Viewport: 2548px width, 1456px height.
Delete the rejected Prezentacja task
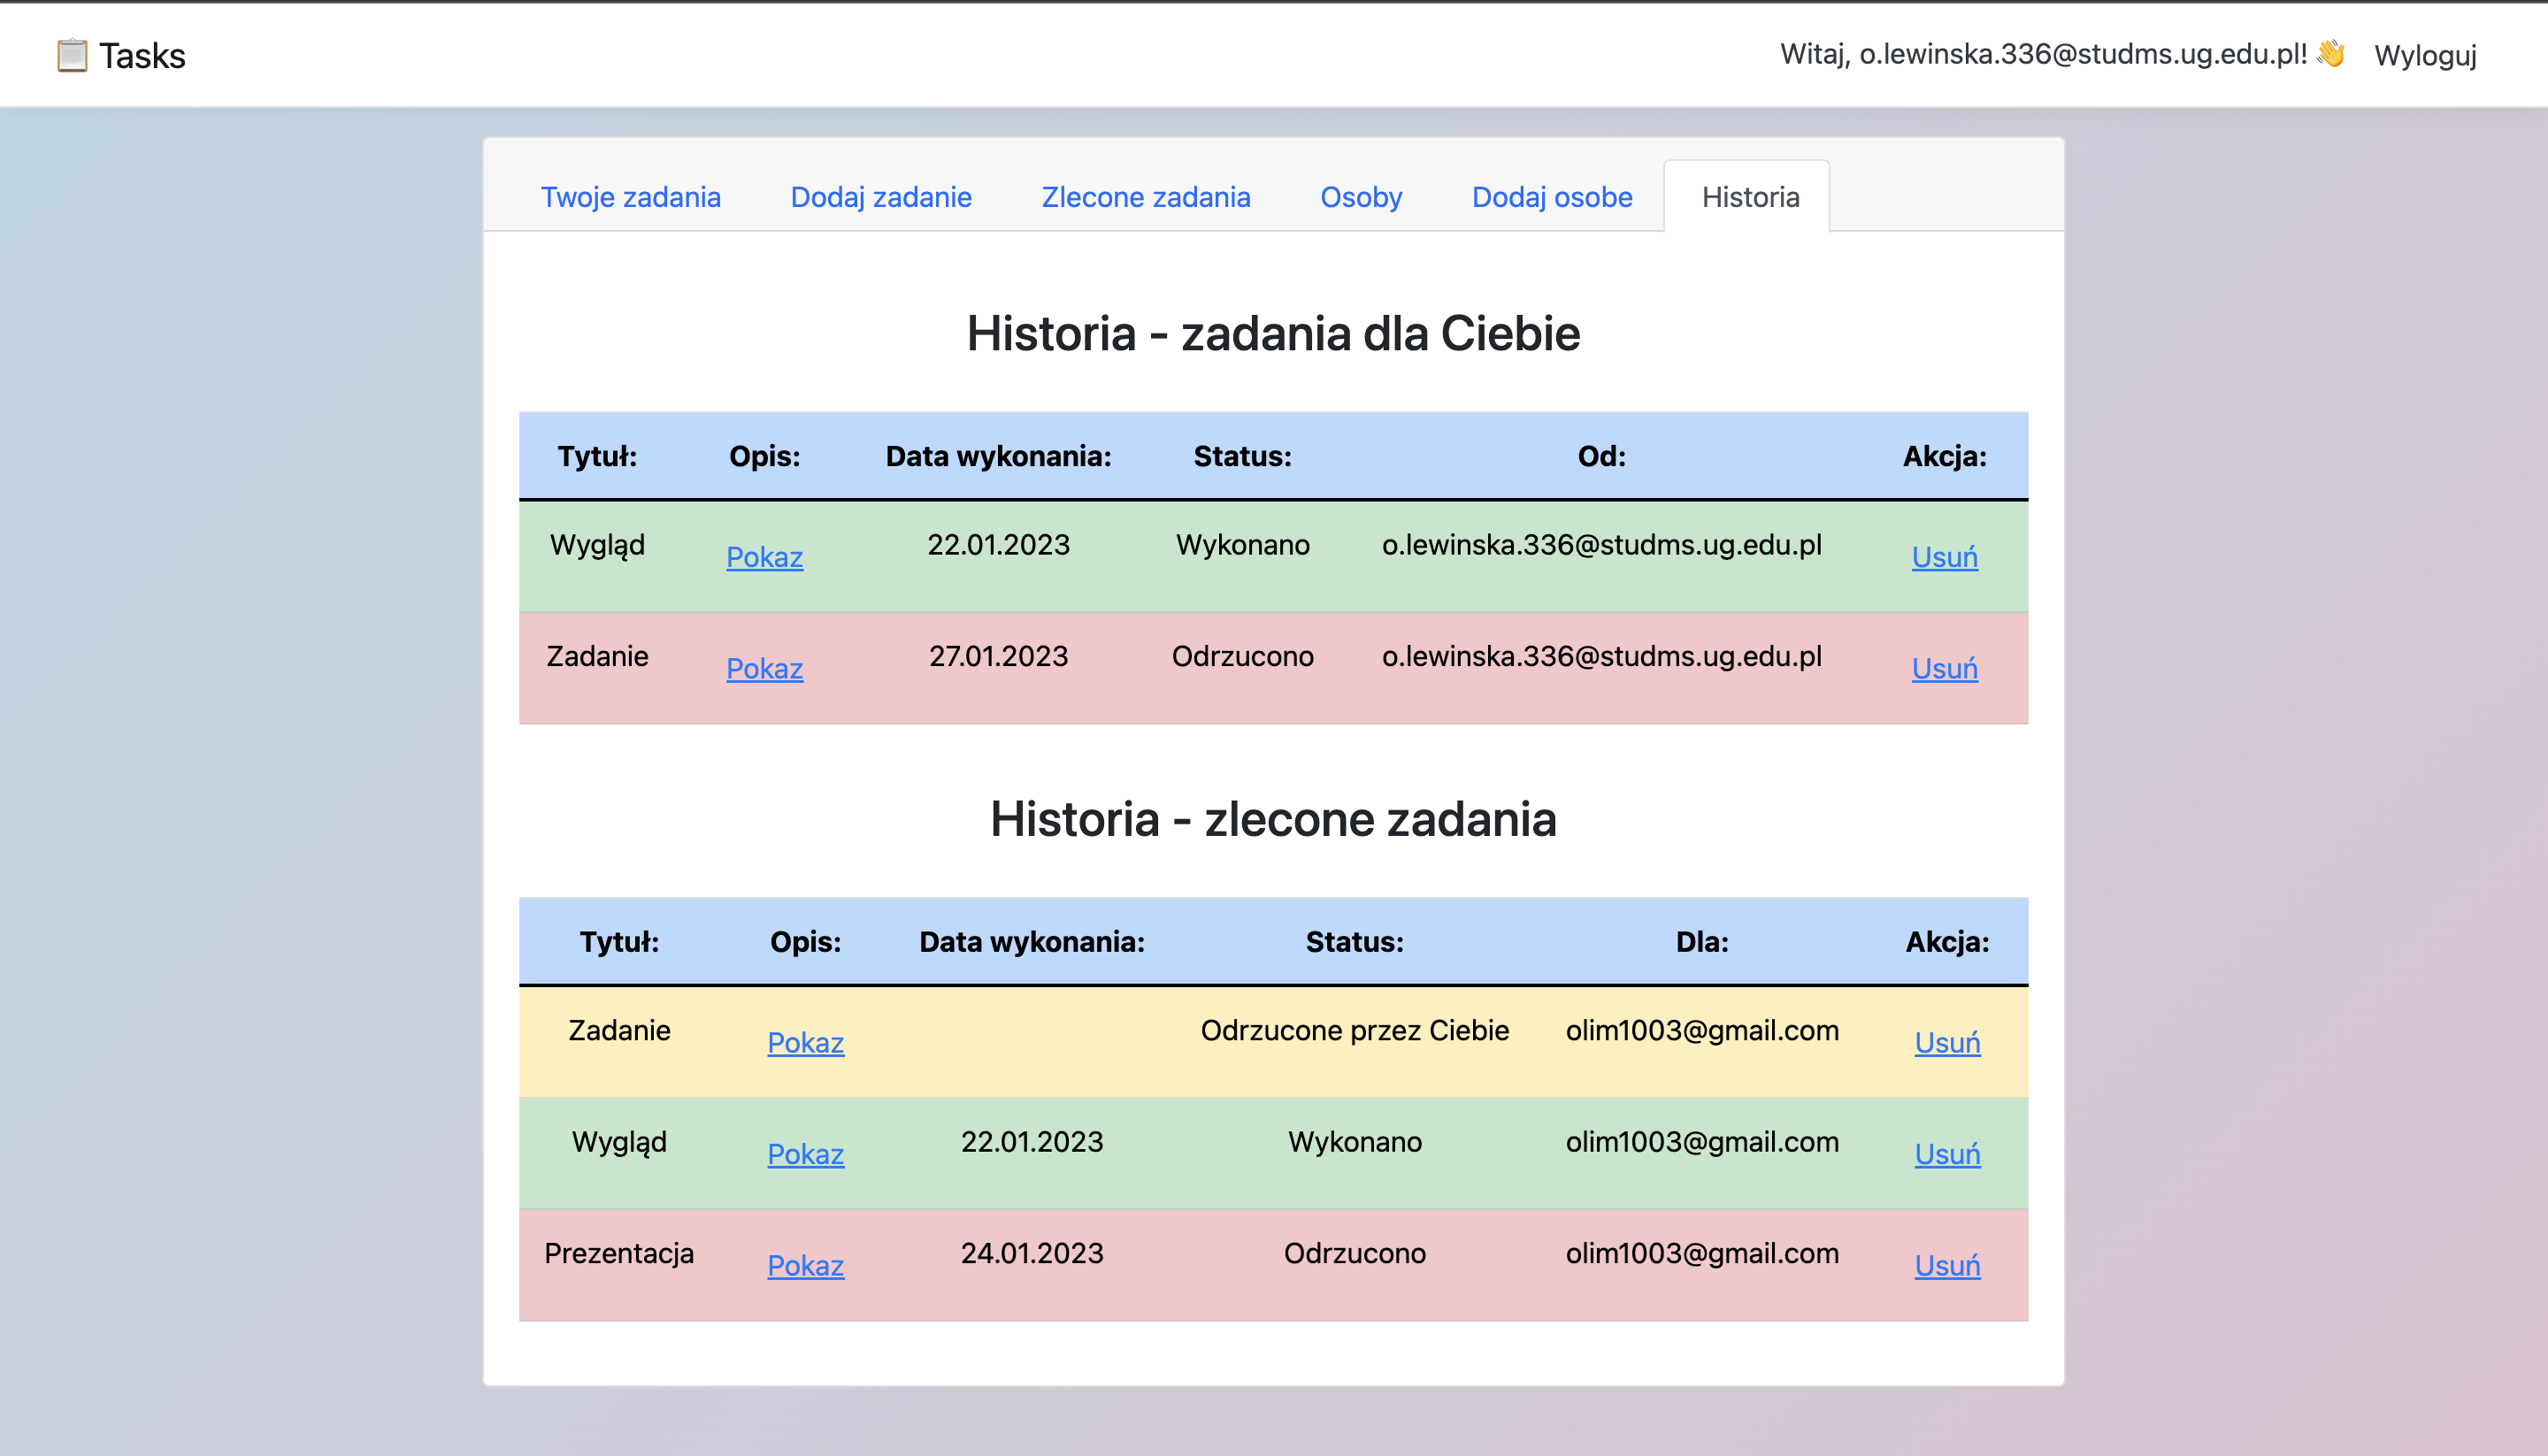point(1947,1266)
